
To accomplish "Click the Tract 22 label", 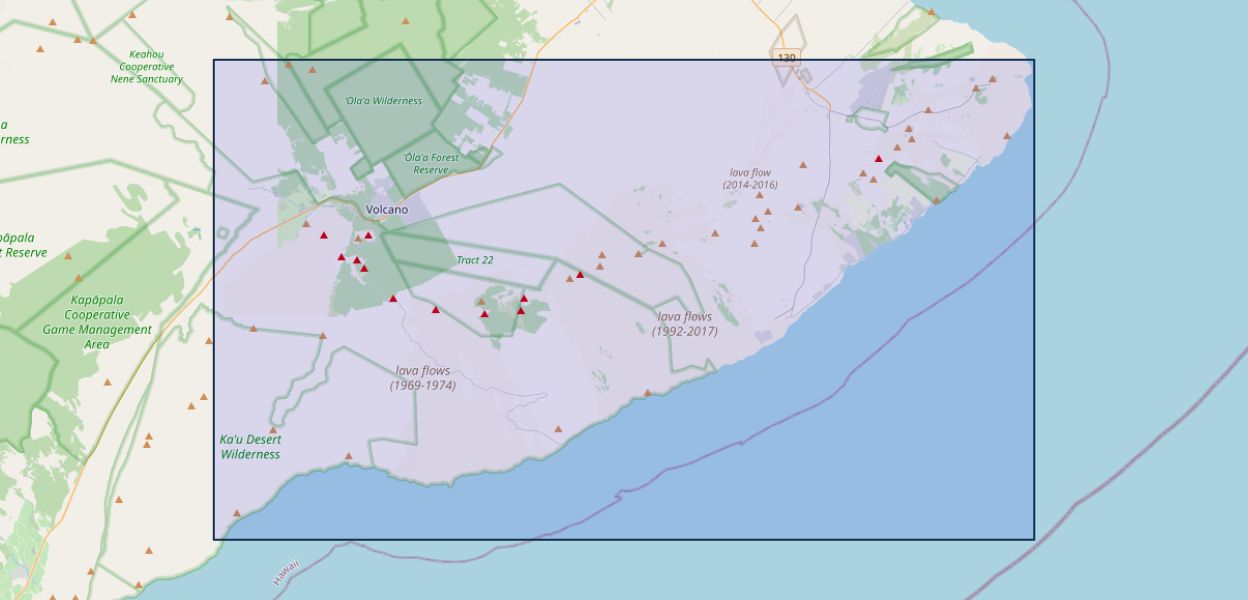I will [475, 260].
